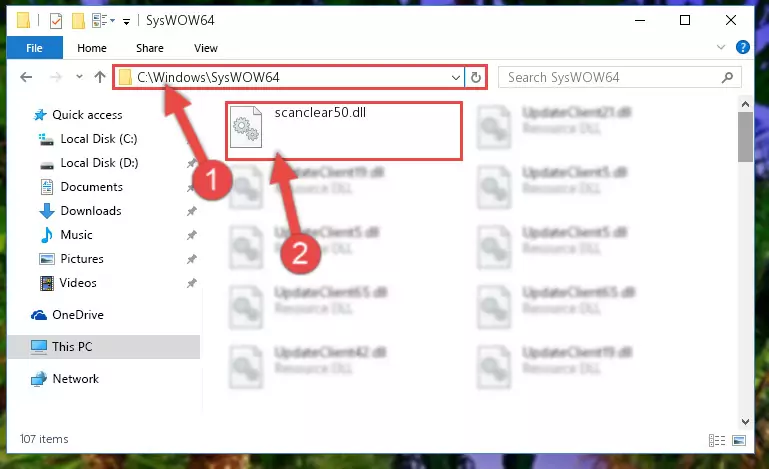This screenshot has width=769, height=469.
Task: Click the pin icon next to Downloads
Action: [191, 211]
